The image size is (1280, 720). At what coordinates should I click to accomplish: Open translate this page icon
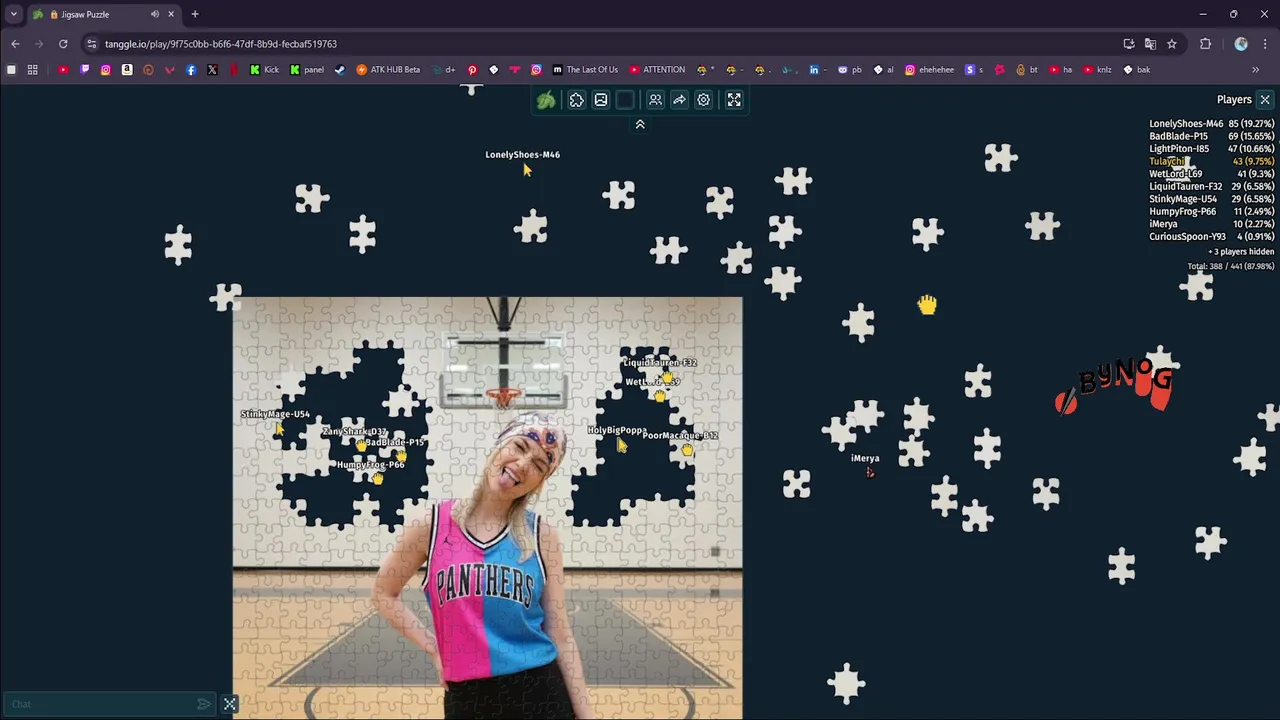tap(1150, 44)
